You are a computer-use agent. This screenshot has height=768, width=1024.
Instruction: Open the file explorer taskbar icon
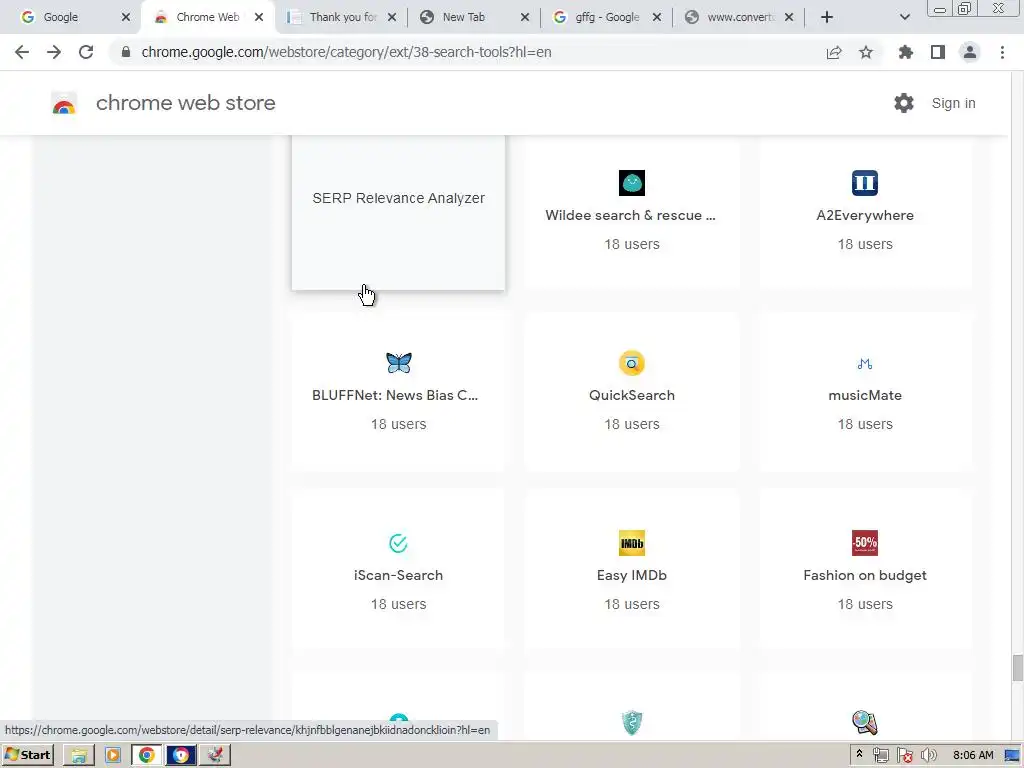[79, 755]
